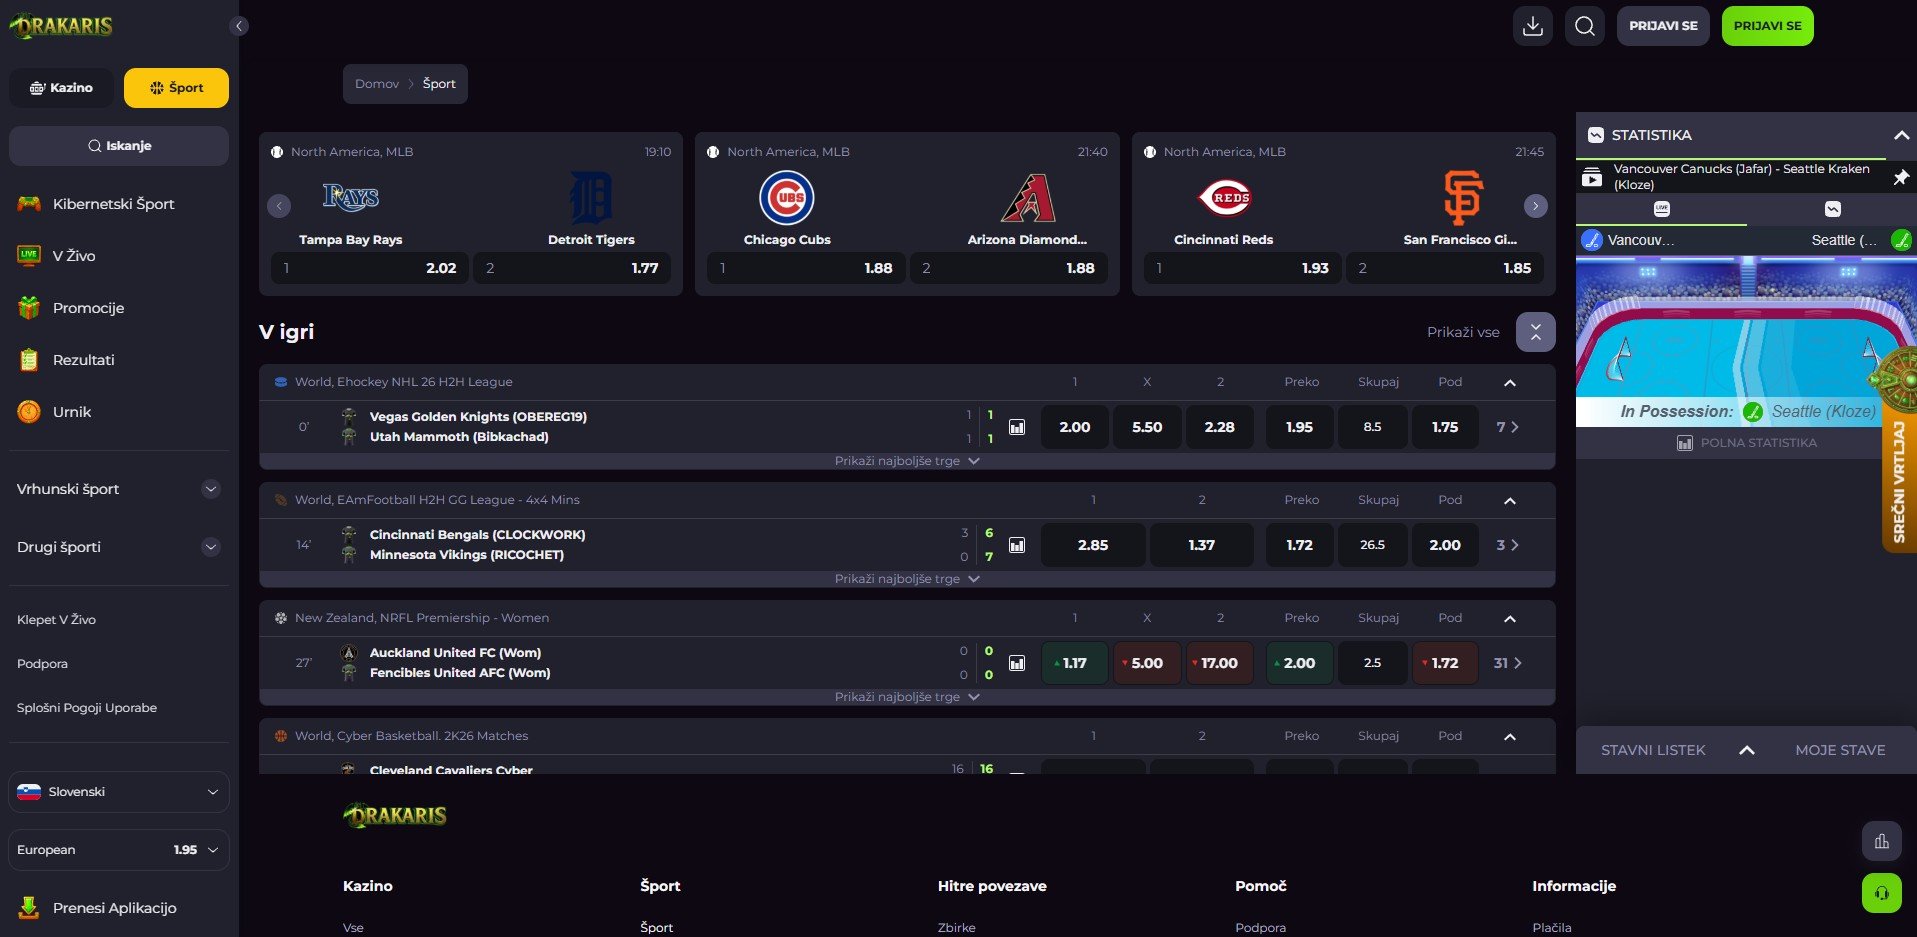This screenshot has height=937, width=1917.
Task: Go to Domov in breadcrumb
Action: (377, 84)
